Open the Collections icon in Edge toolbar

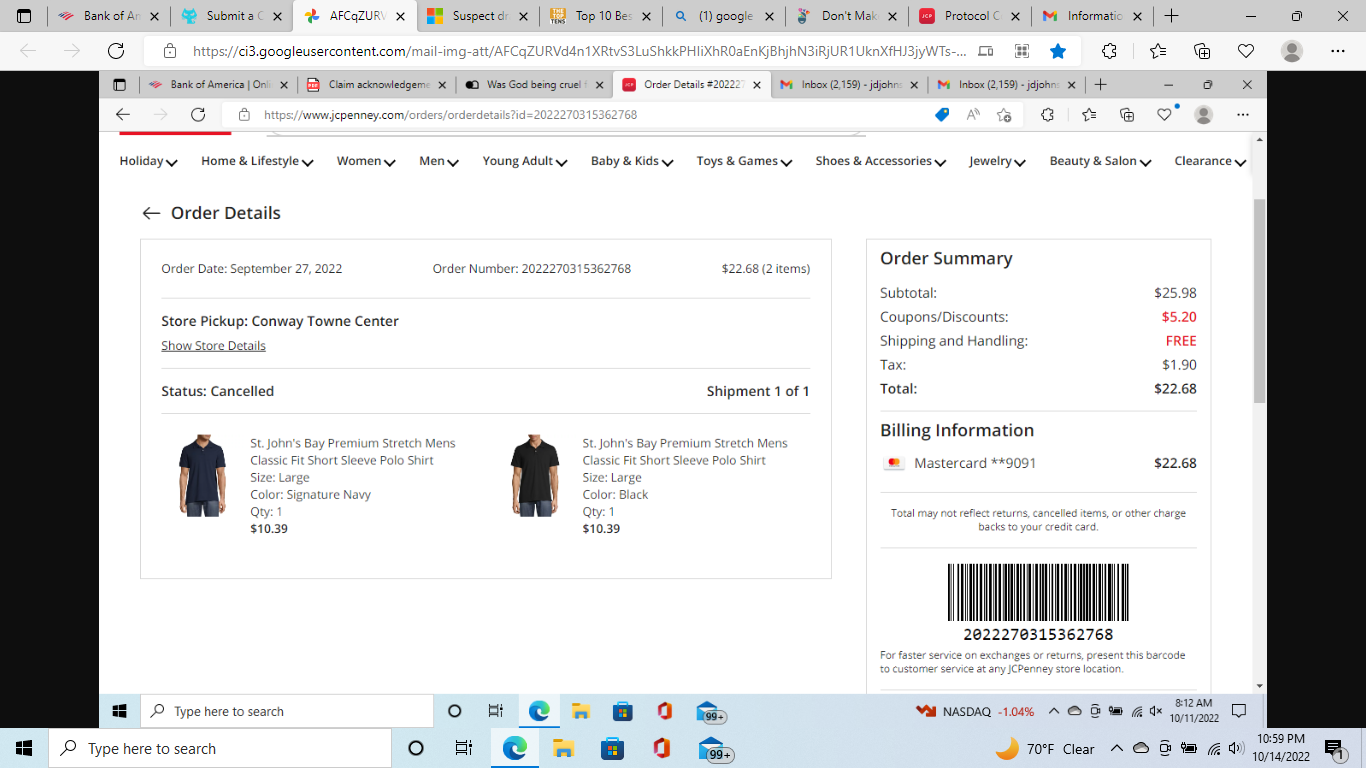pyautogui.click(x=1127, y=117)
